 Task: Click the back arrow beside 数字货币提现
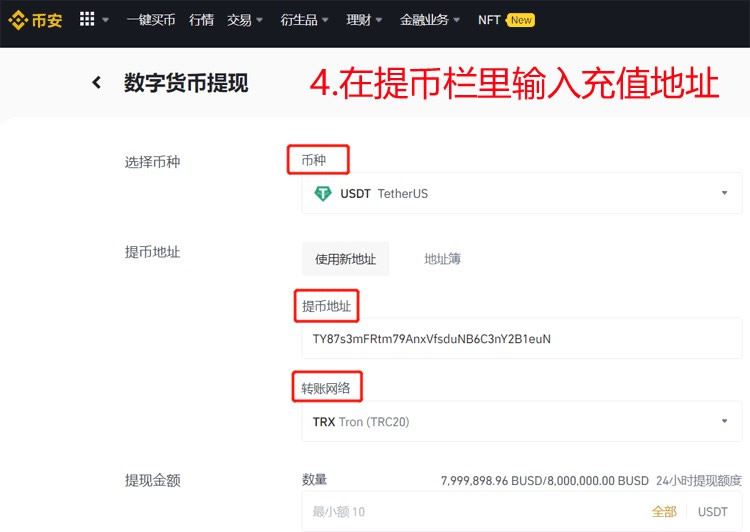97,82
